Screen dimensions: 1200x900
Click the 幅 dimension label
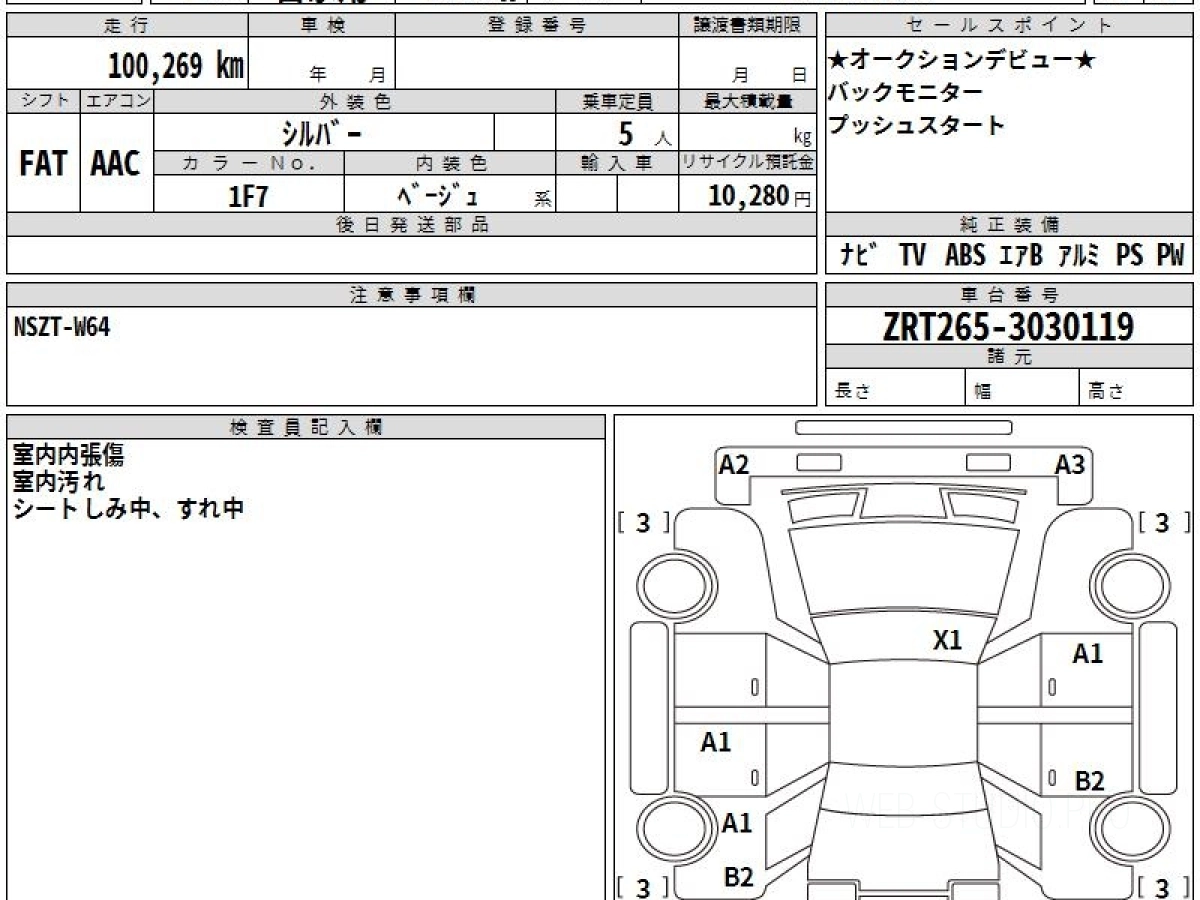tap(983, 392)
